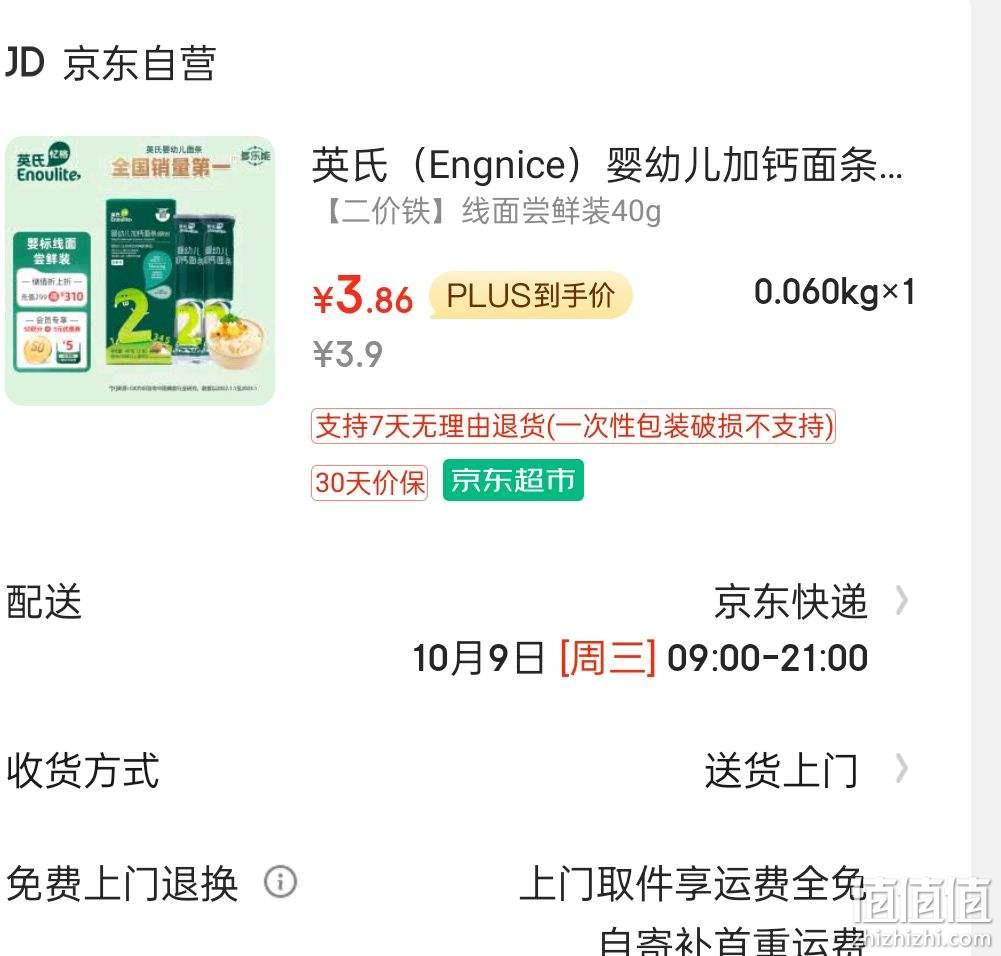Tap the 送货上门 option text

tap(781, 770)
